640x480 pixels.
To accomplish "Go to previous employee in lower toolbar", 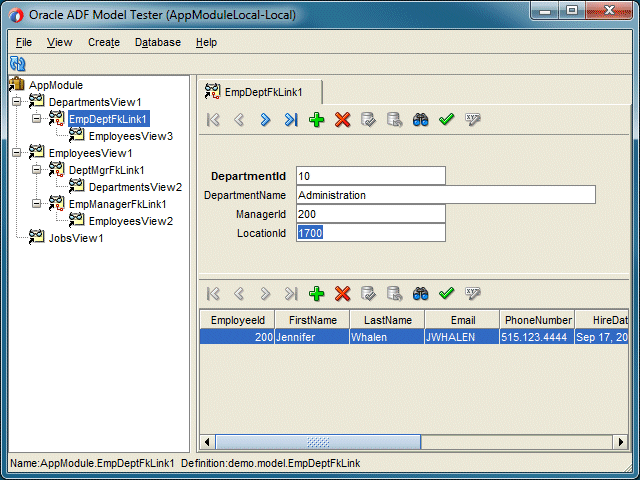I will click(x=240, y=293).
